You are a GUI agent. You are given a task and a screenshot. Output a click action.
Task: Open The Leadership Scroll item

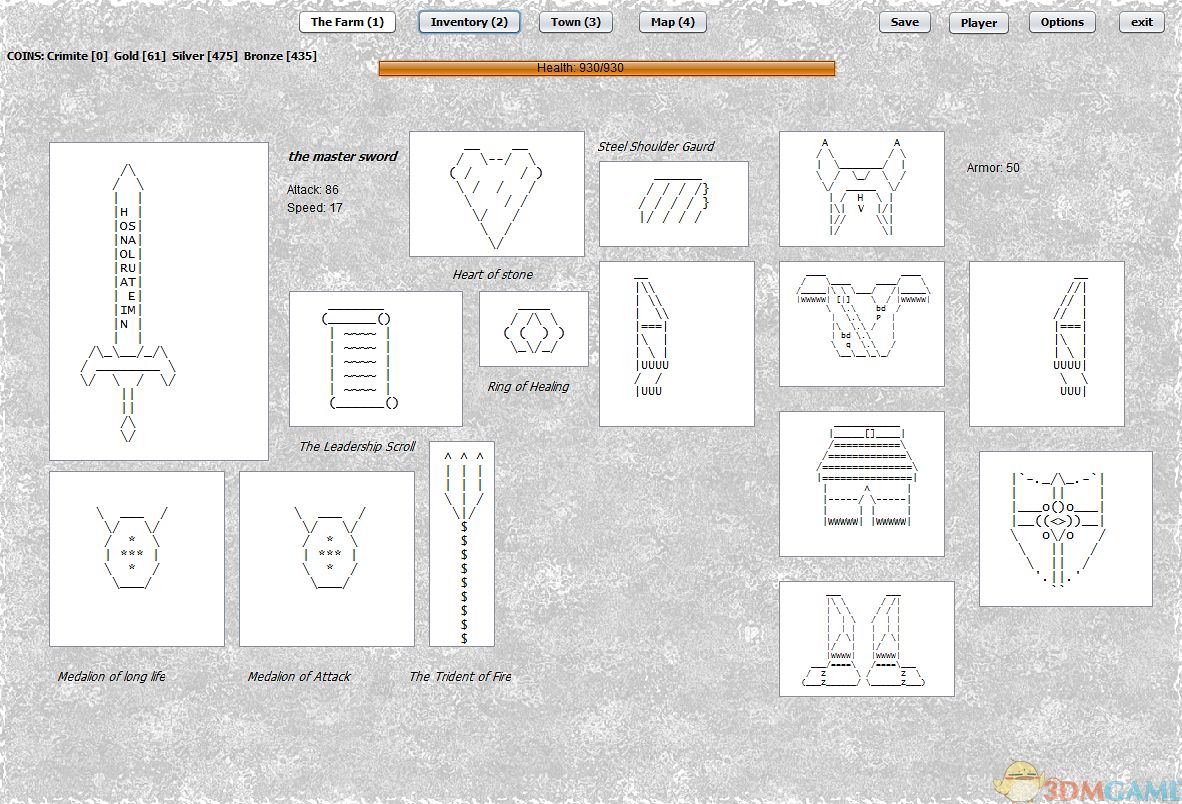pos(376,359)
